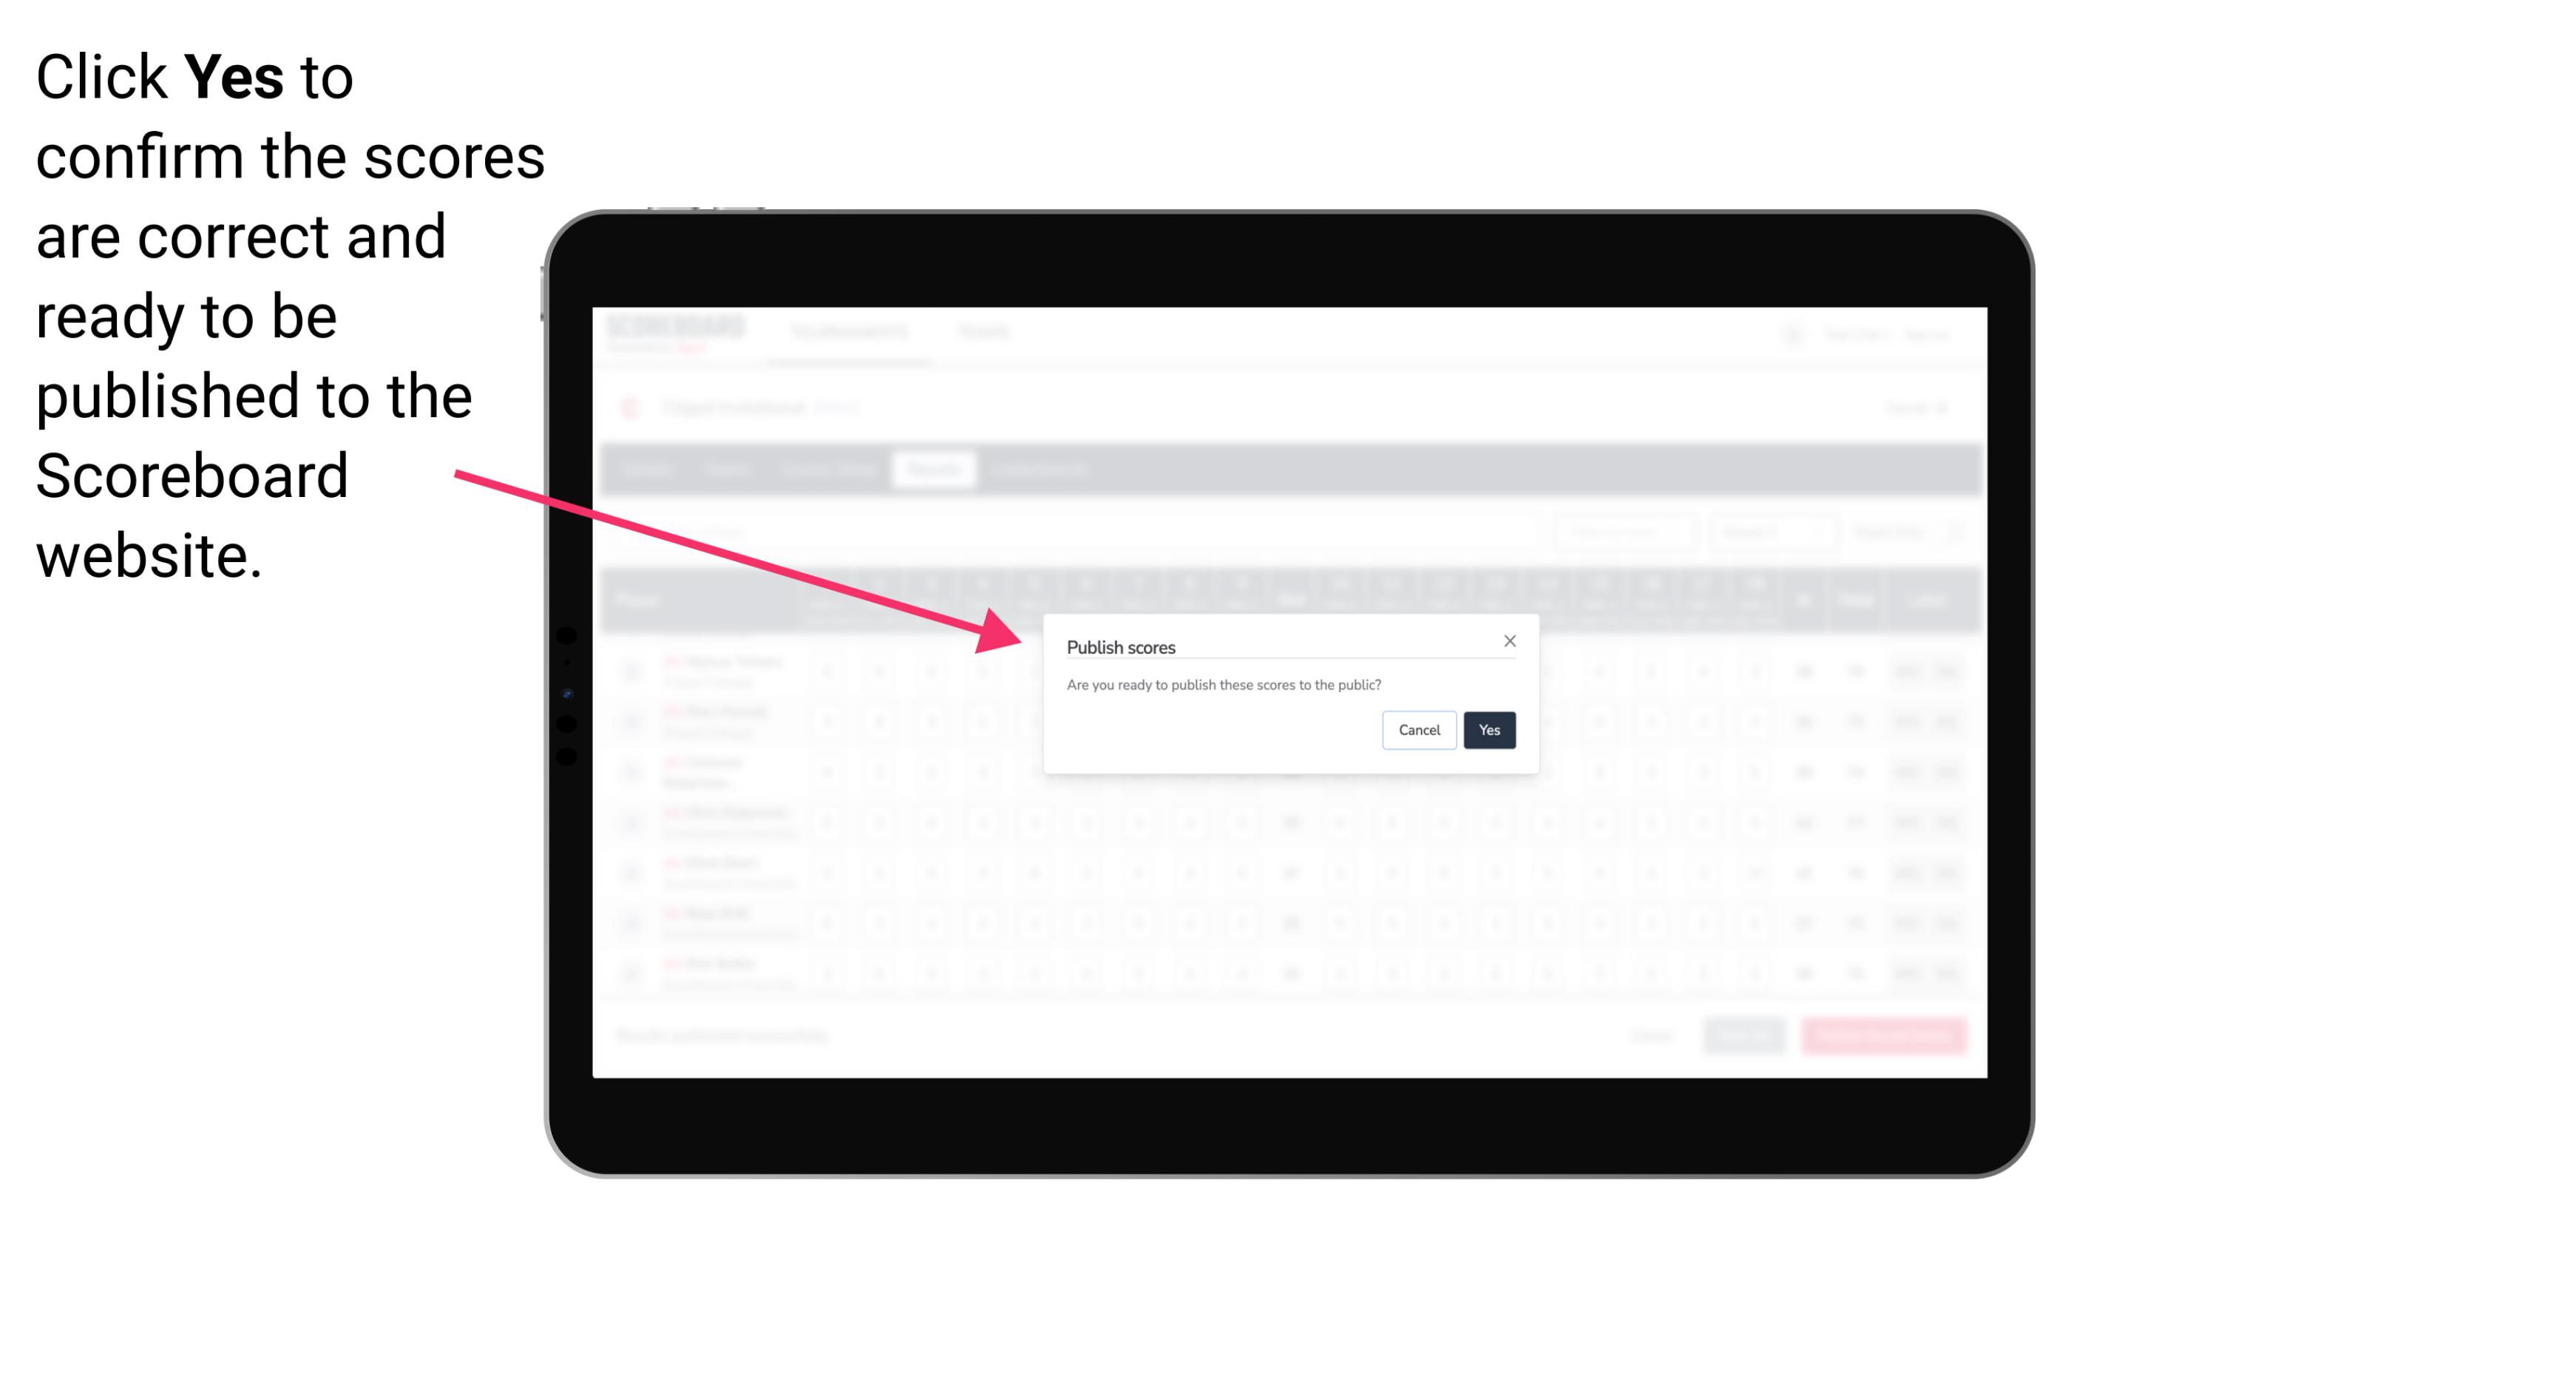Click the Publish Scores action button
The width and height of the screenshot is (2576, 1386).
(x=1486, y=729)
